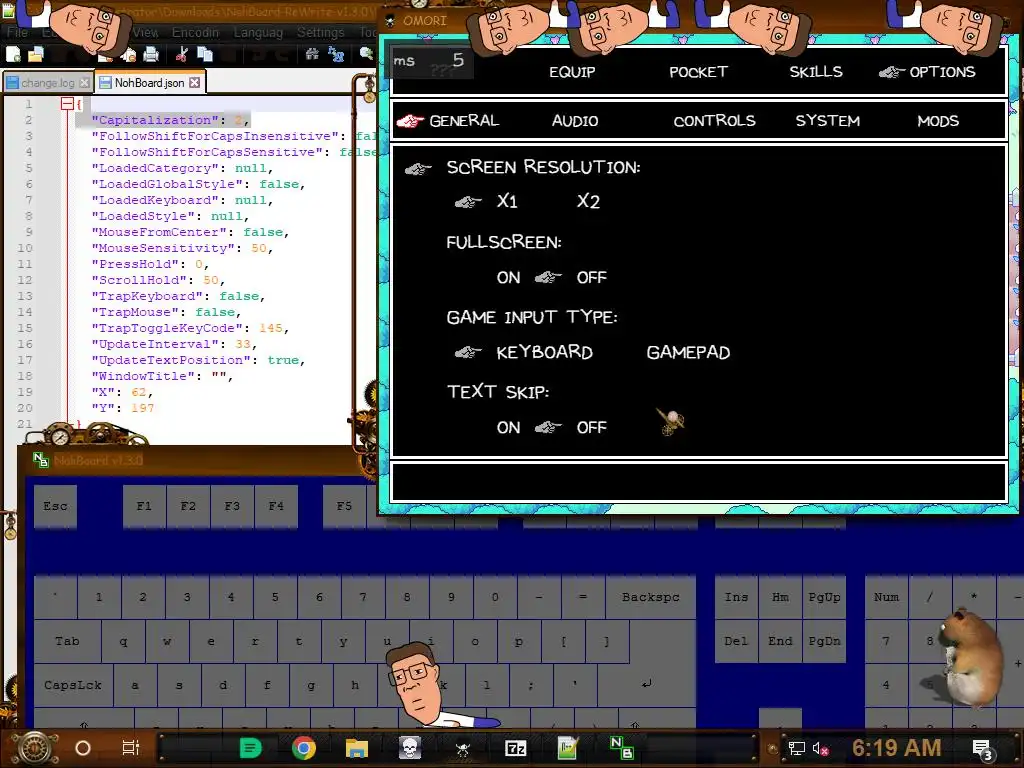Image resolution: width=1024 pixels, height=768 pixels.
Task: Open the SKILLS menu in OMORI
Action: click(816, 72)
